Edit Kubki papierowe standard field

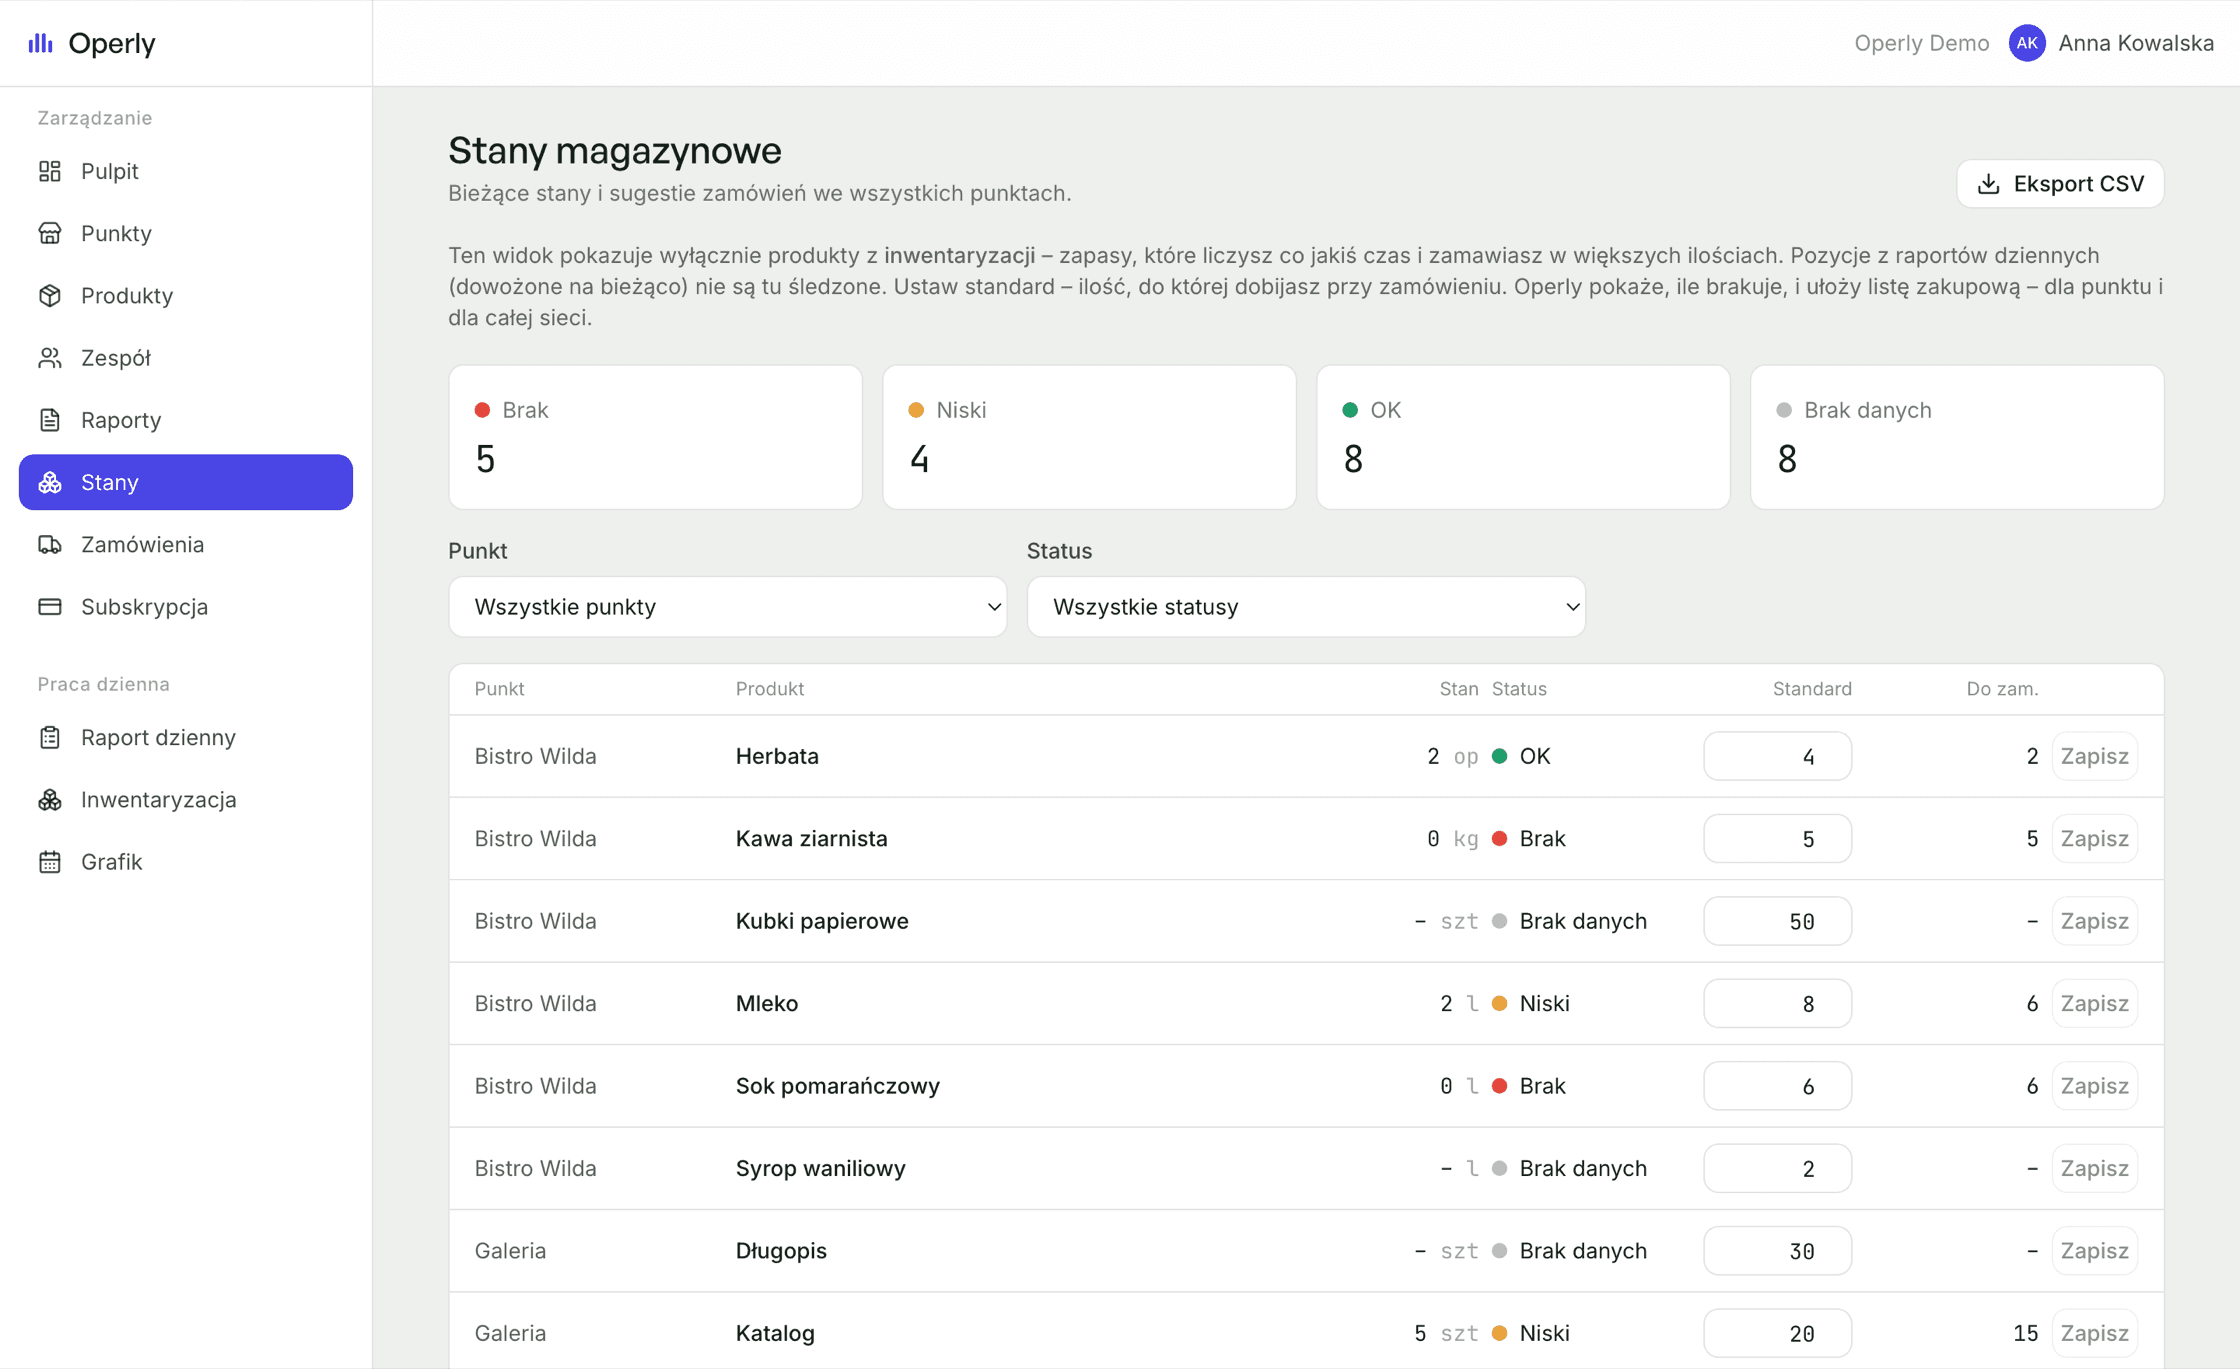pyautogui.click(x=1777, y=921)
